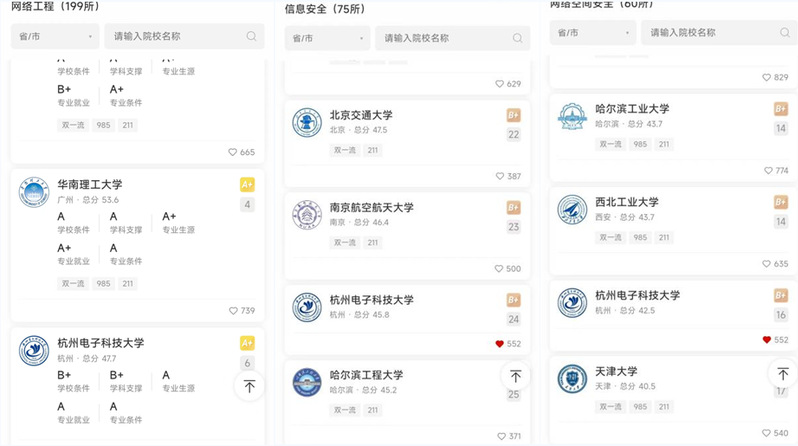Click 网络工程（199所）heading
798x446 pixels.
[x=55, y=6]
